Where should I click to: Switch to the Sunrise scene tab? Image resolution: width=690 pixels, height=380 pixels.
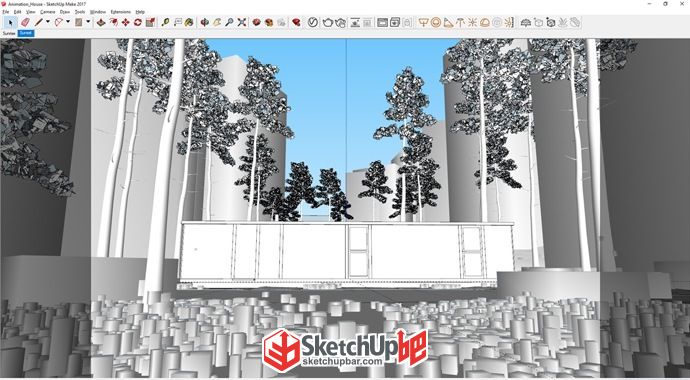click(x=9, y=33)
